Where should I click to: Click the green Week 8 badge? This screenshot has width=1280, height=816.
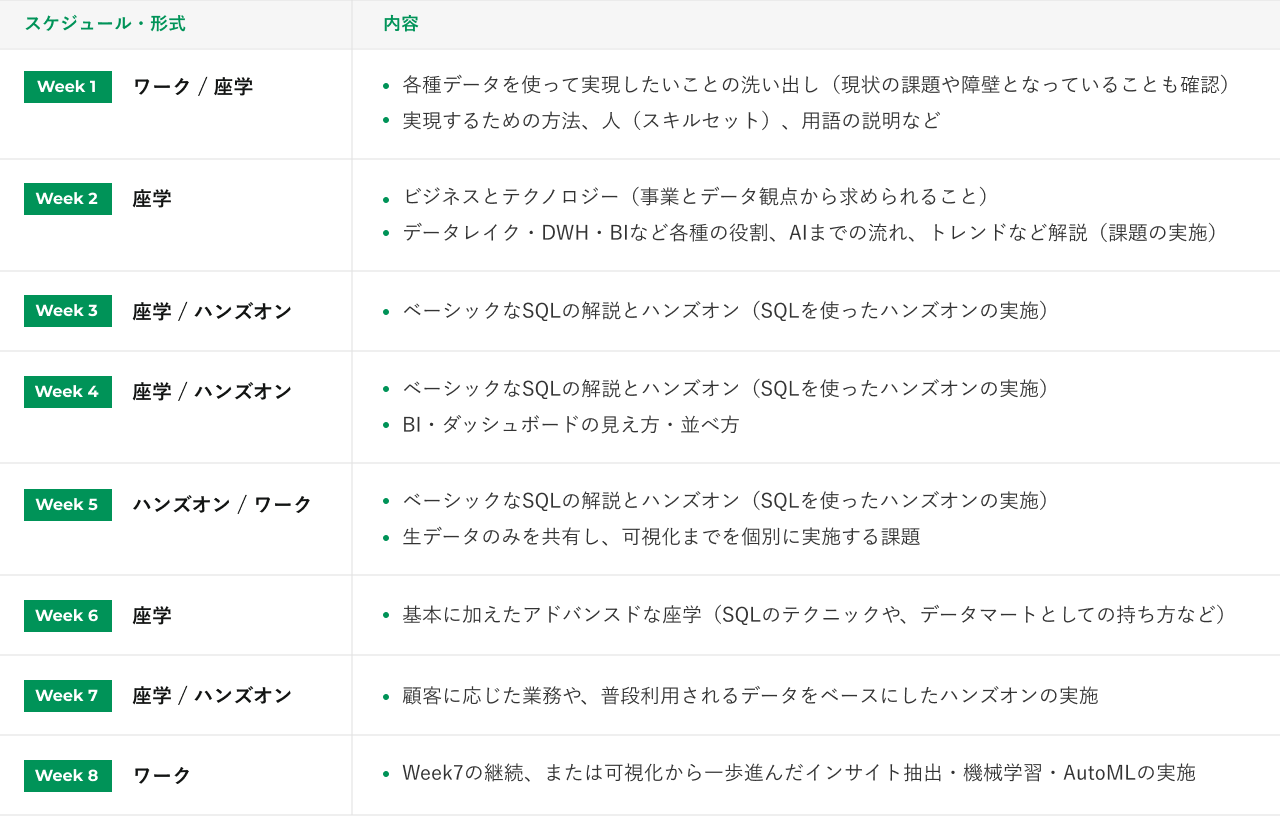(x=67, y=776)
